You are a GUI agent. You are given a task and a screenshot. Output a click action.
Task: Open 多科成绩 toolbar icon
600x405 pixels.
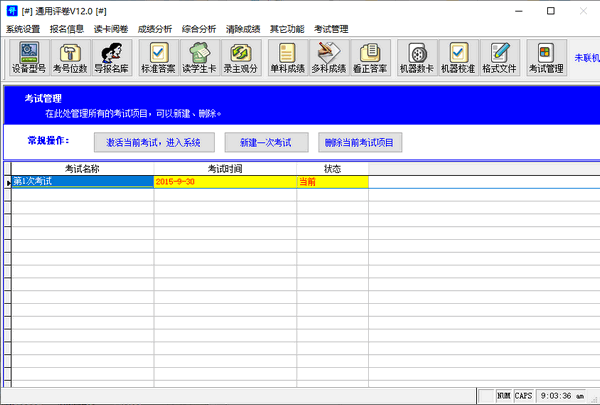[329, 58]
